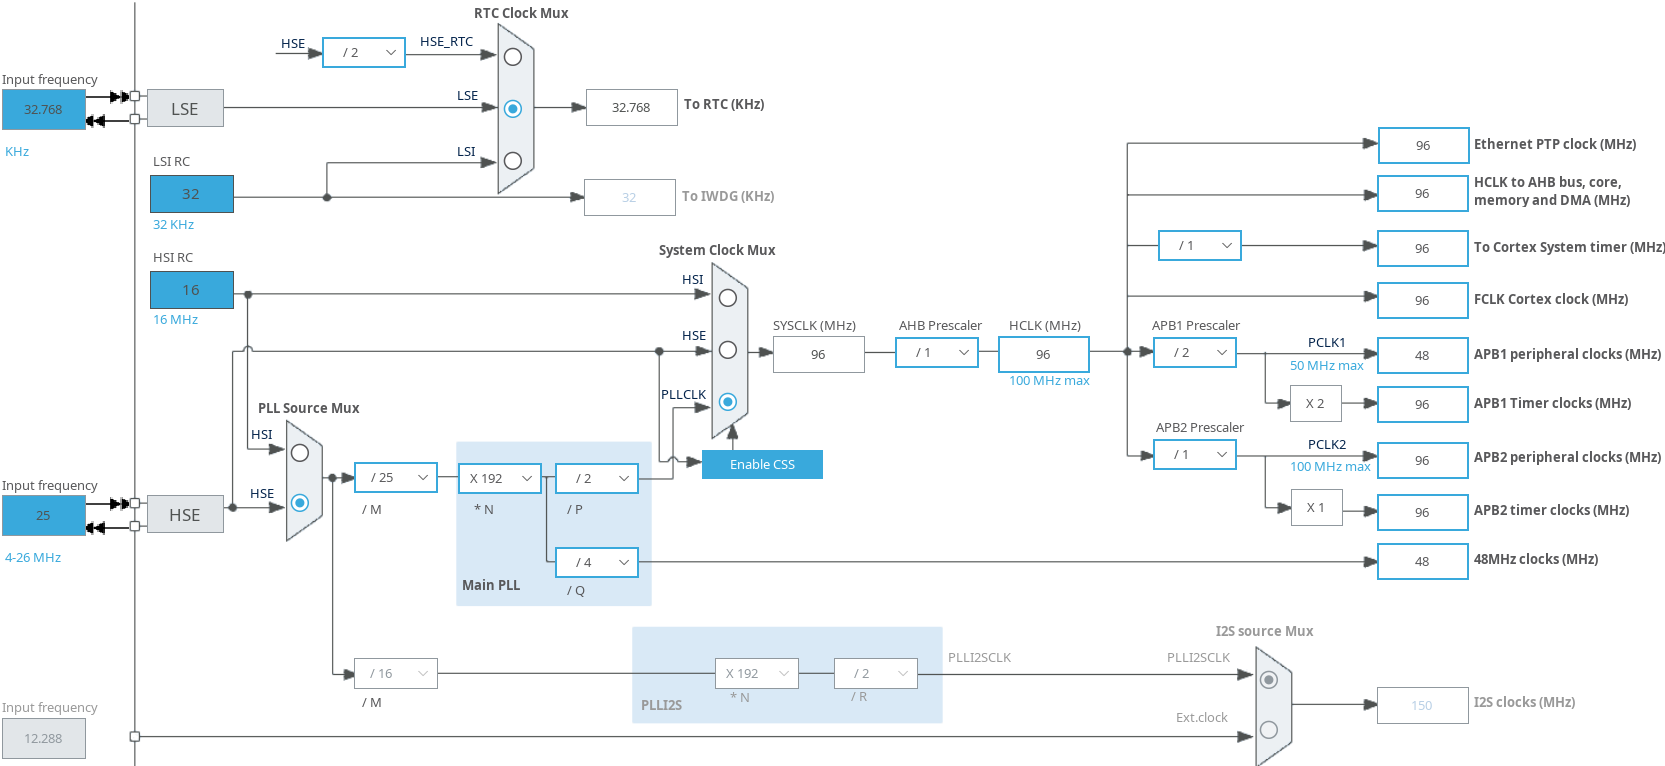
Task: Expand the Main PLL multiplier X 192 dropdown
Action: 500,479
